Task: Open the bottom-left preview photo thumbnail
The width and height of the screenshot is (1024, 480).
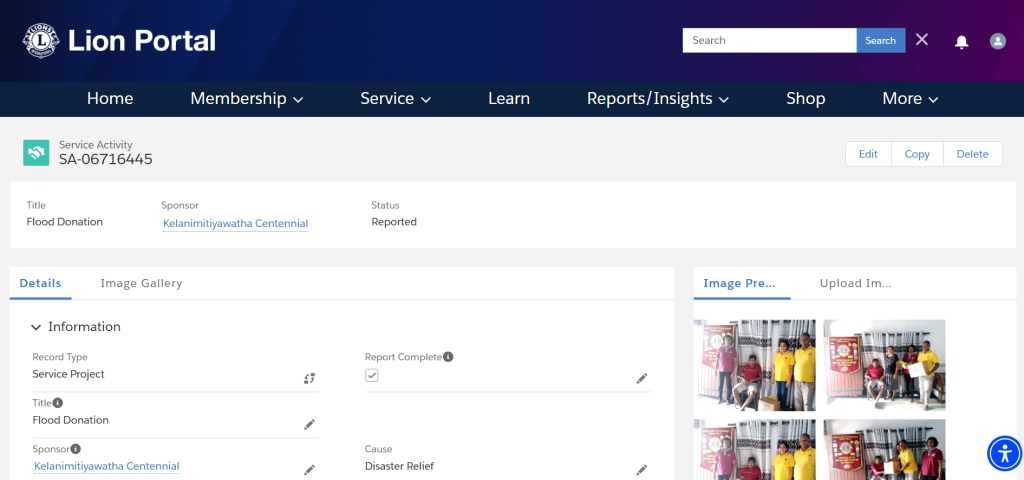Action: click(754, 449)
